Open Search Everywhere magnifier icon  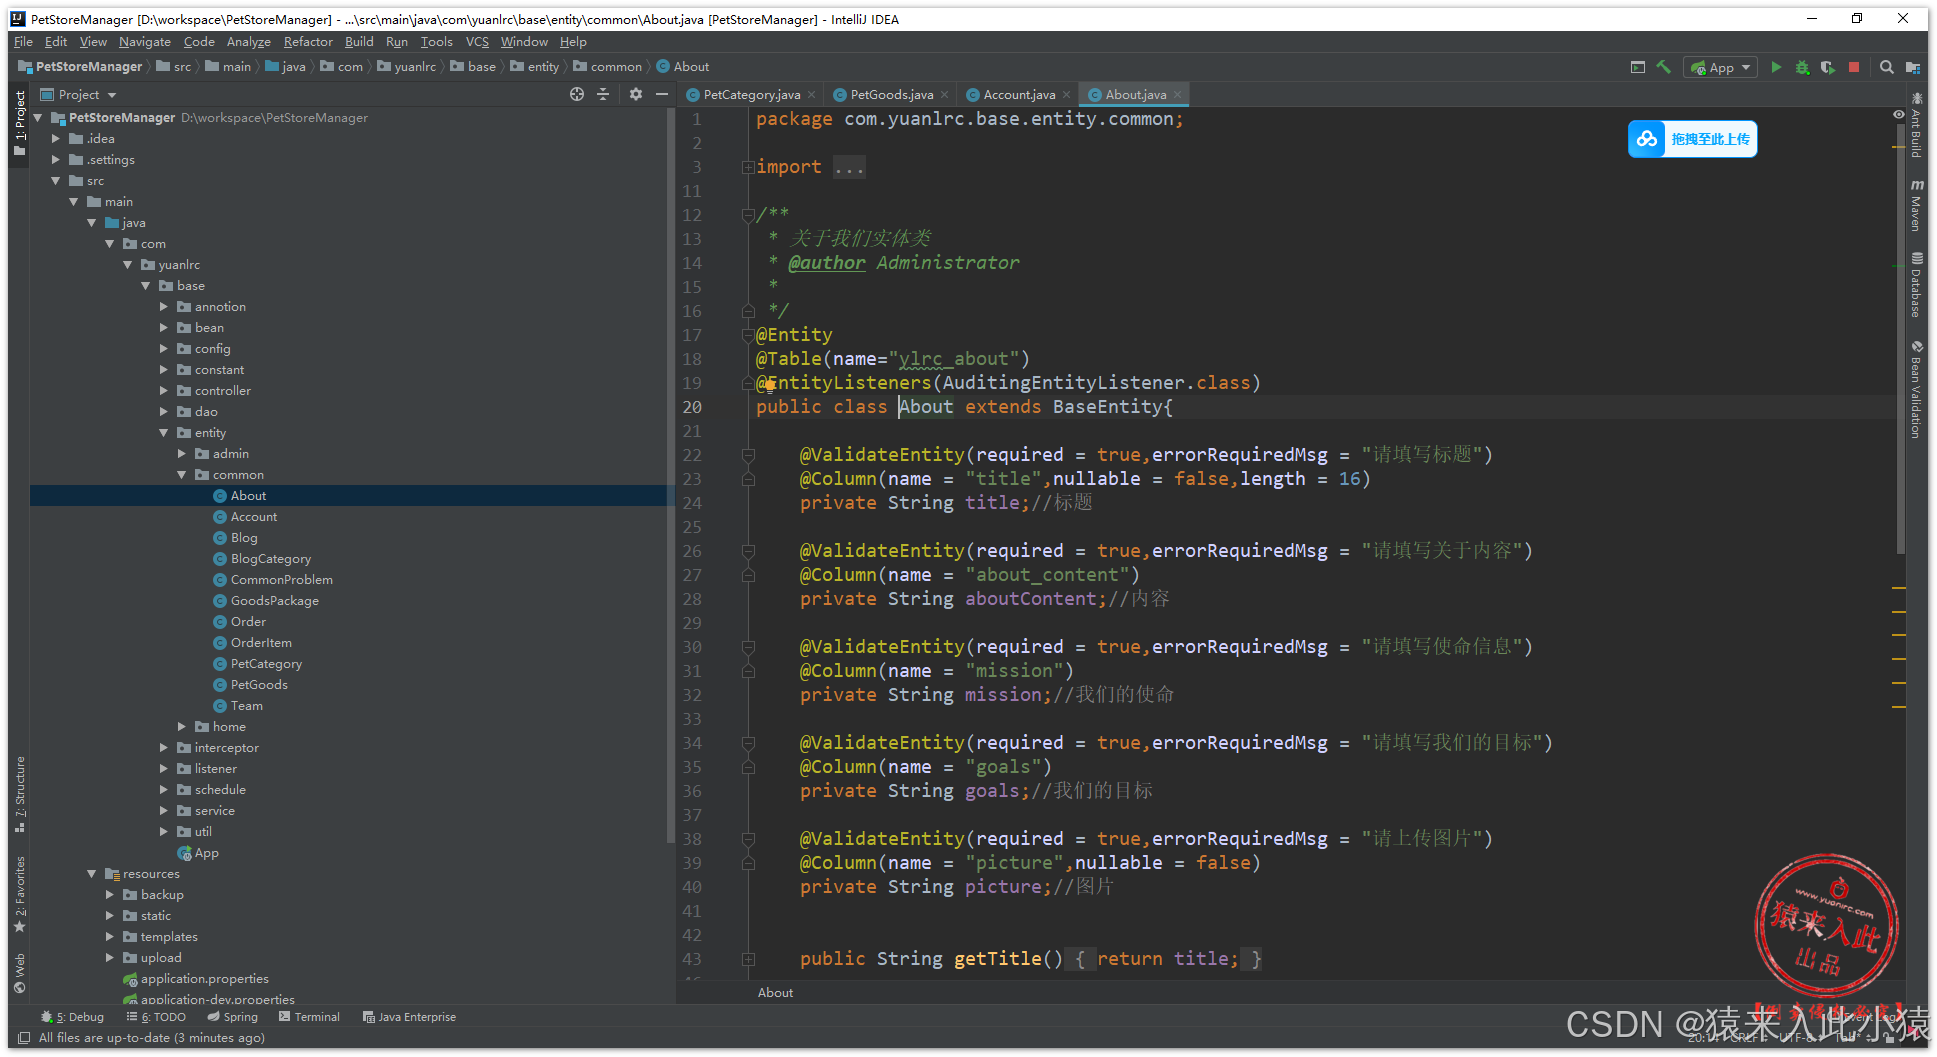click(x=1886, y=67)
